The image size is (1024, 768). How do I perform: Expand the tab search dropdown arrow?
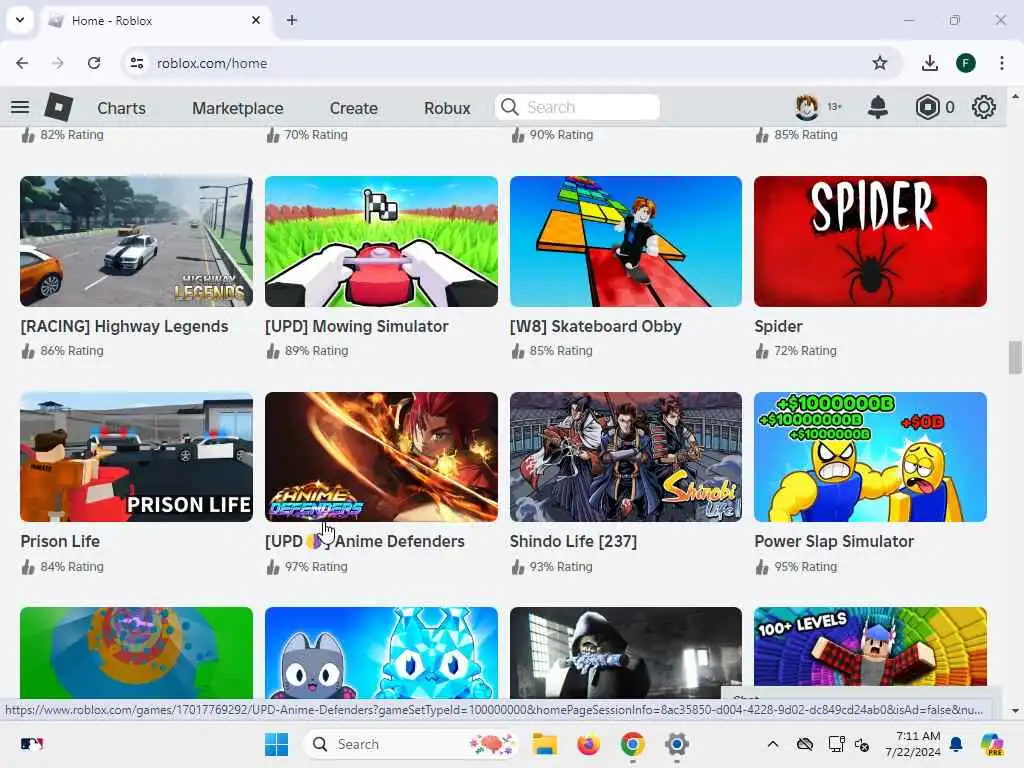[x=20, y=20]
